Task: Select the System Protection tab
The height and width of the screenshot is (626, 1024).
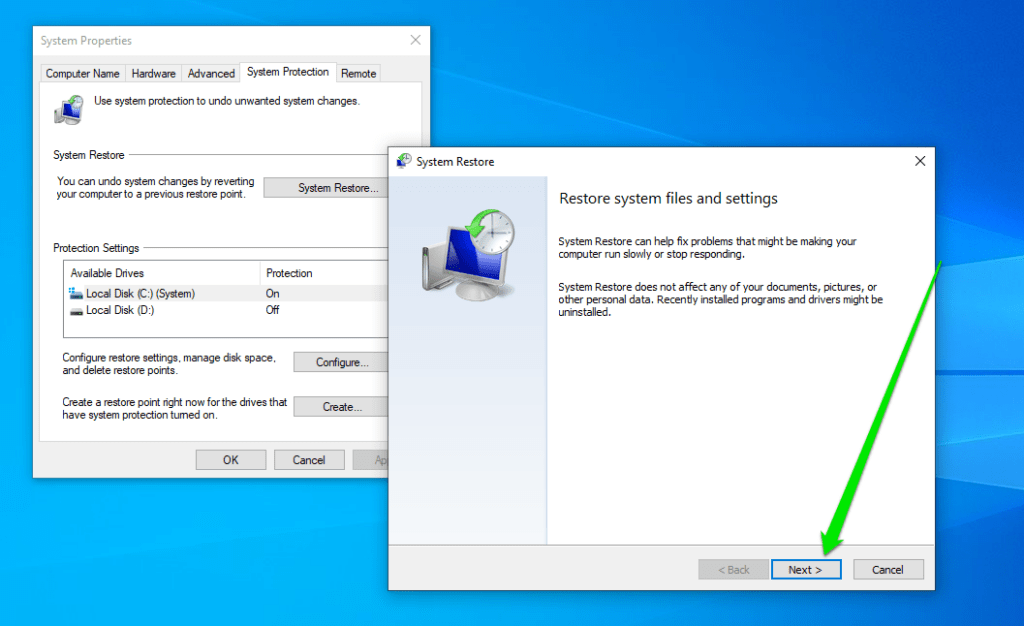Action: point(287,71)
